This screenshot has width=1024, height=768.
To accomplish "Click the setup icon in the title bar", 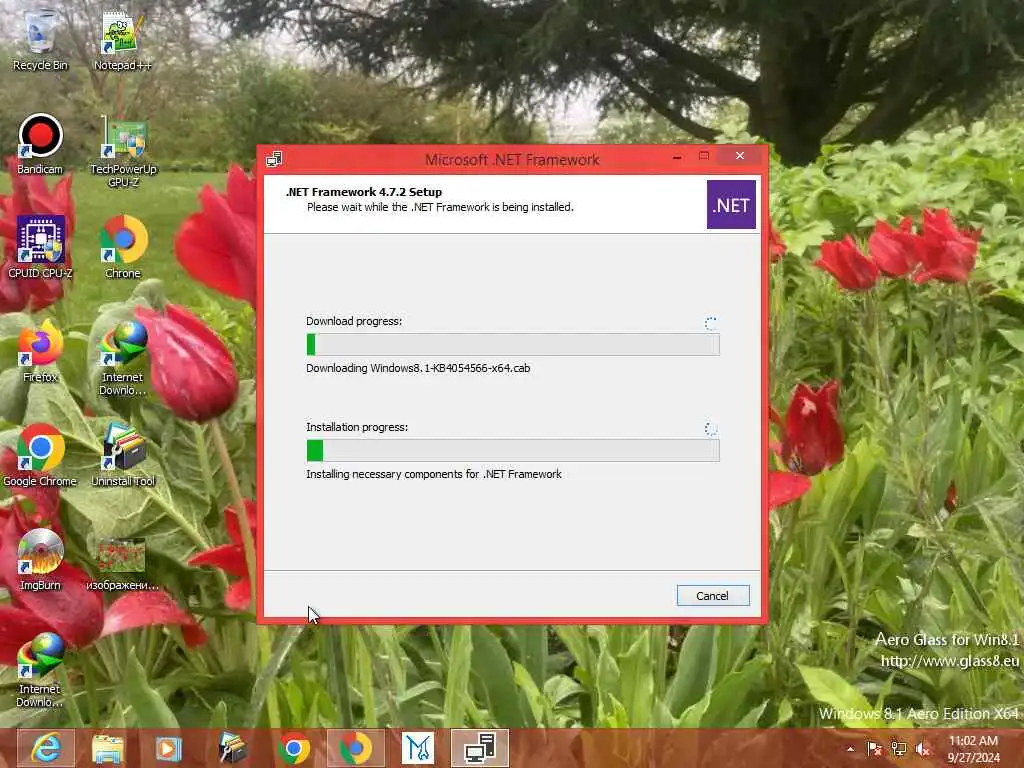I will point(274,159).
